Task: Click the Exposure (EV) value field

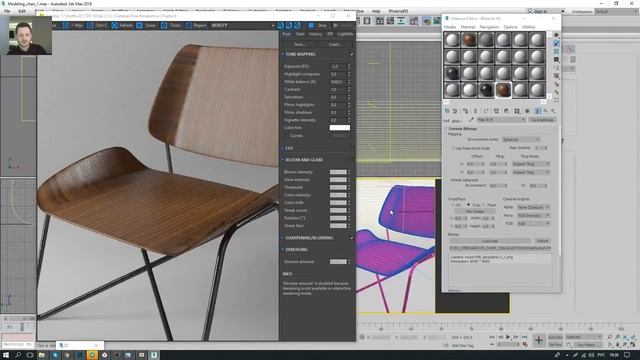Action: 338,66
